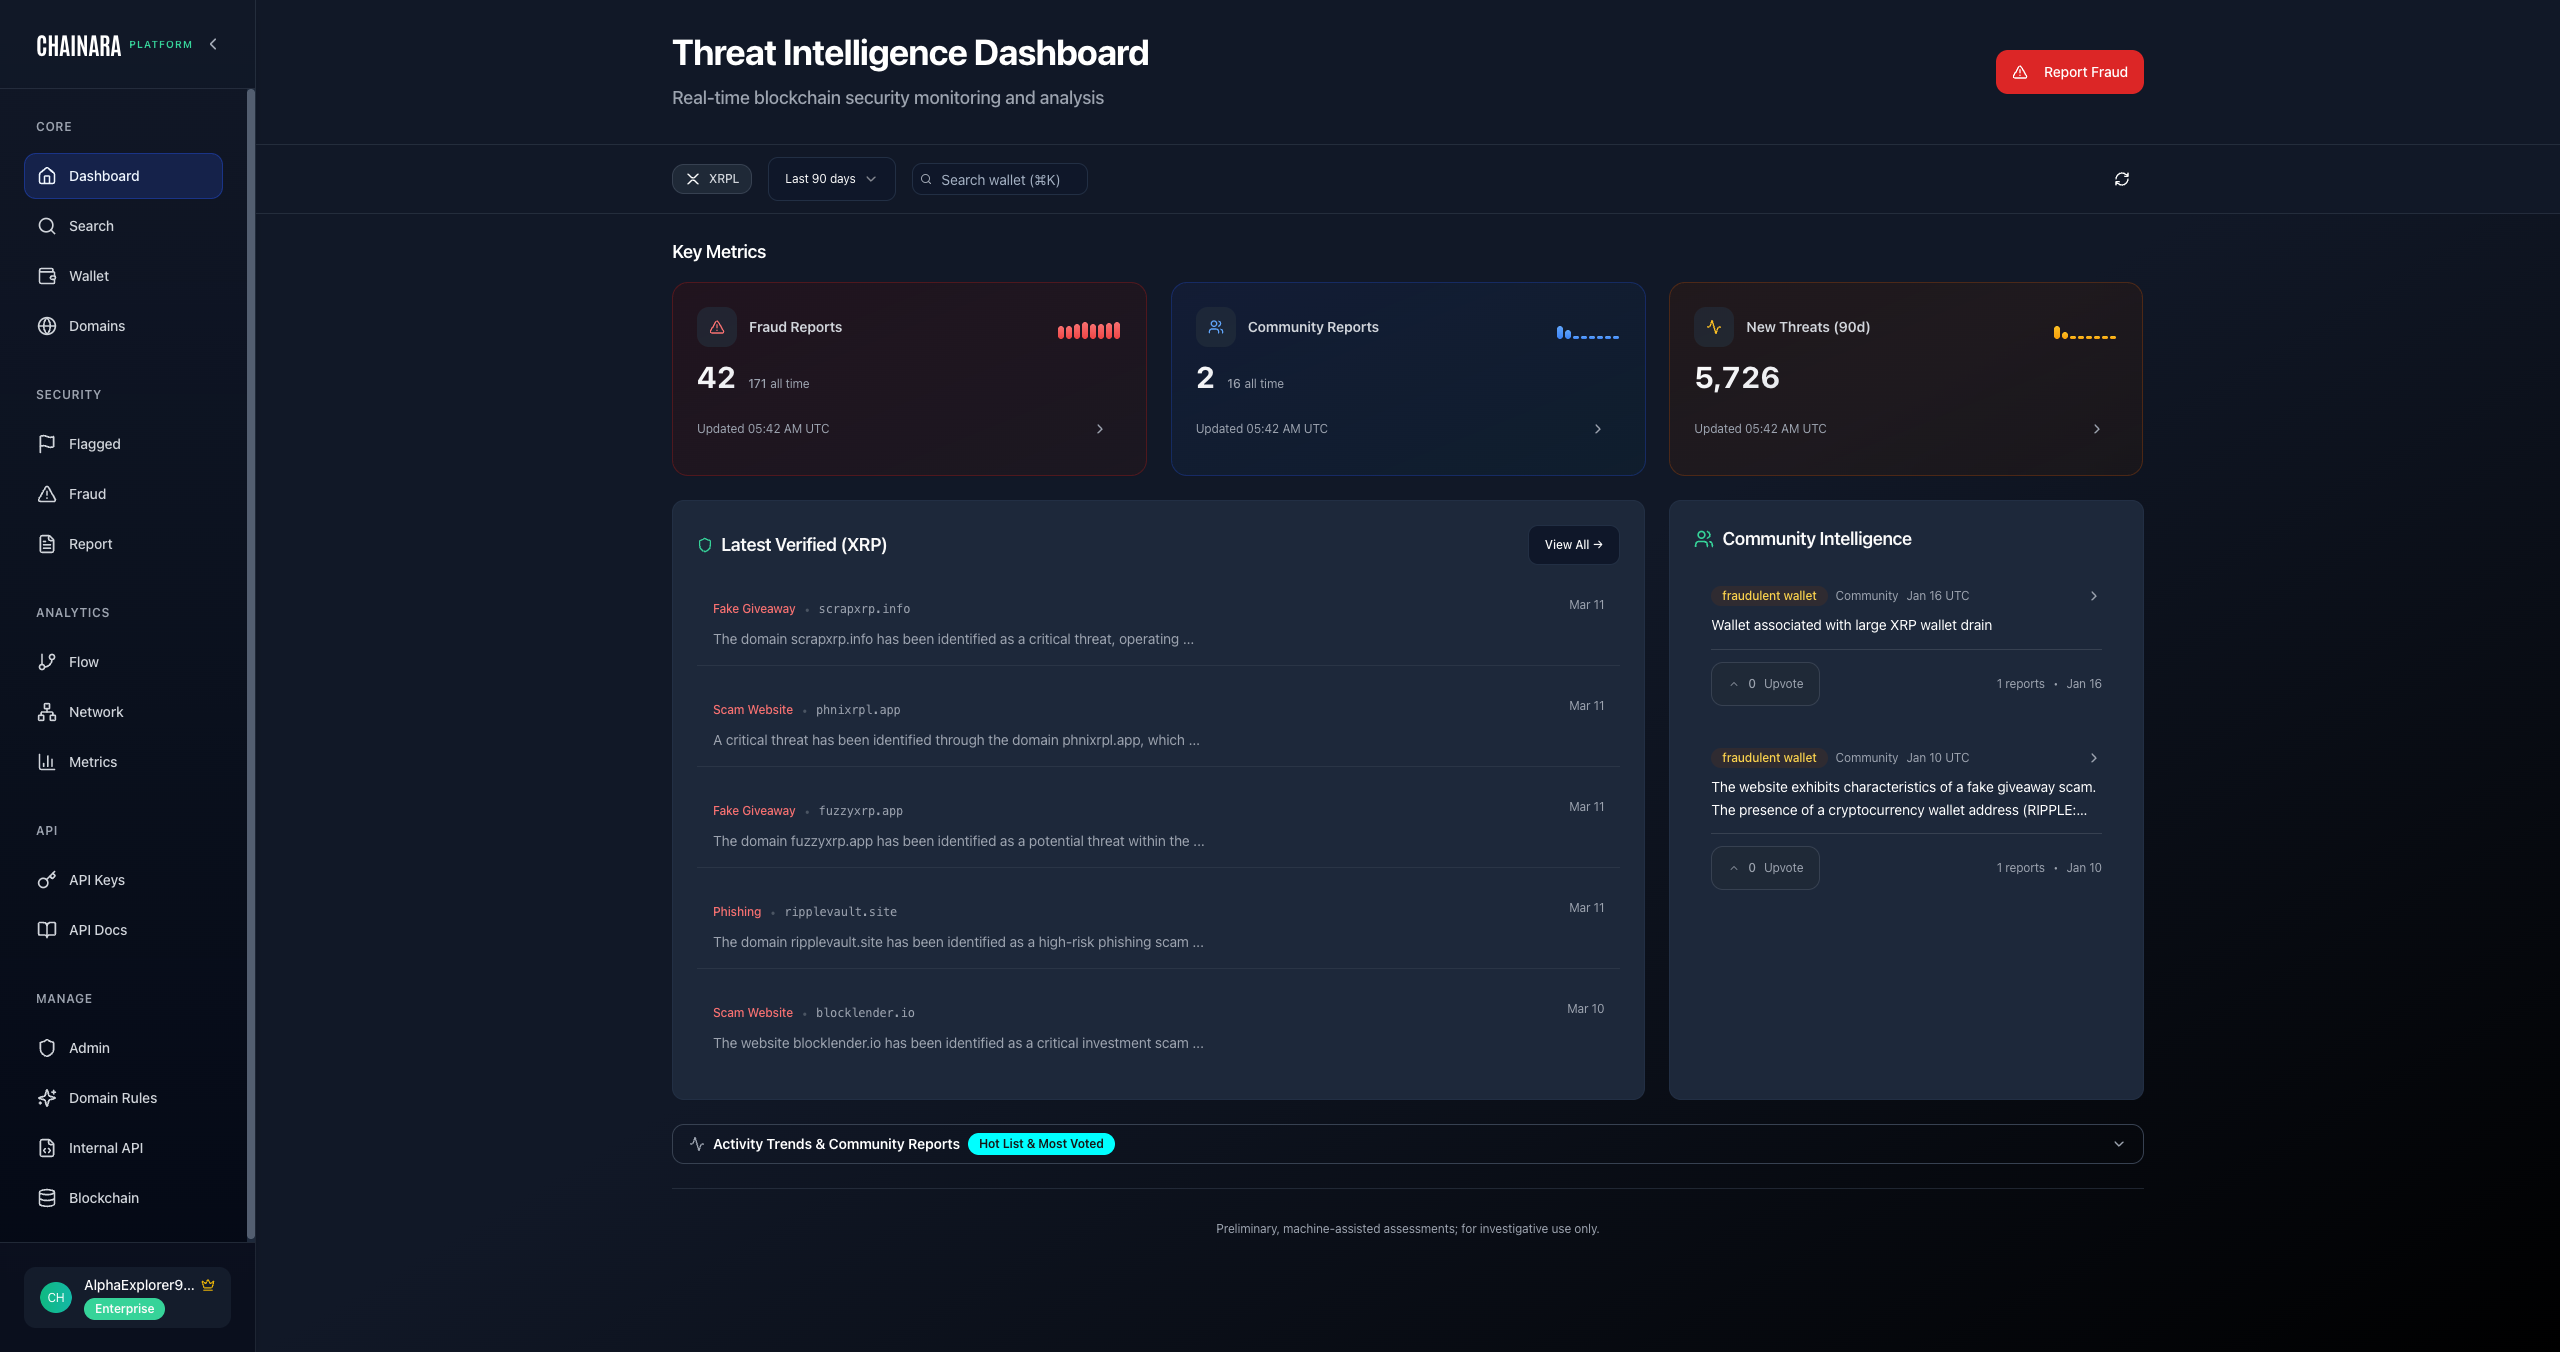Upvote the fake giveaway scam report
The height and width of the screenshot is (1352, 2560).
click(1765, 868)
